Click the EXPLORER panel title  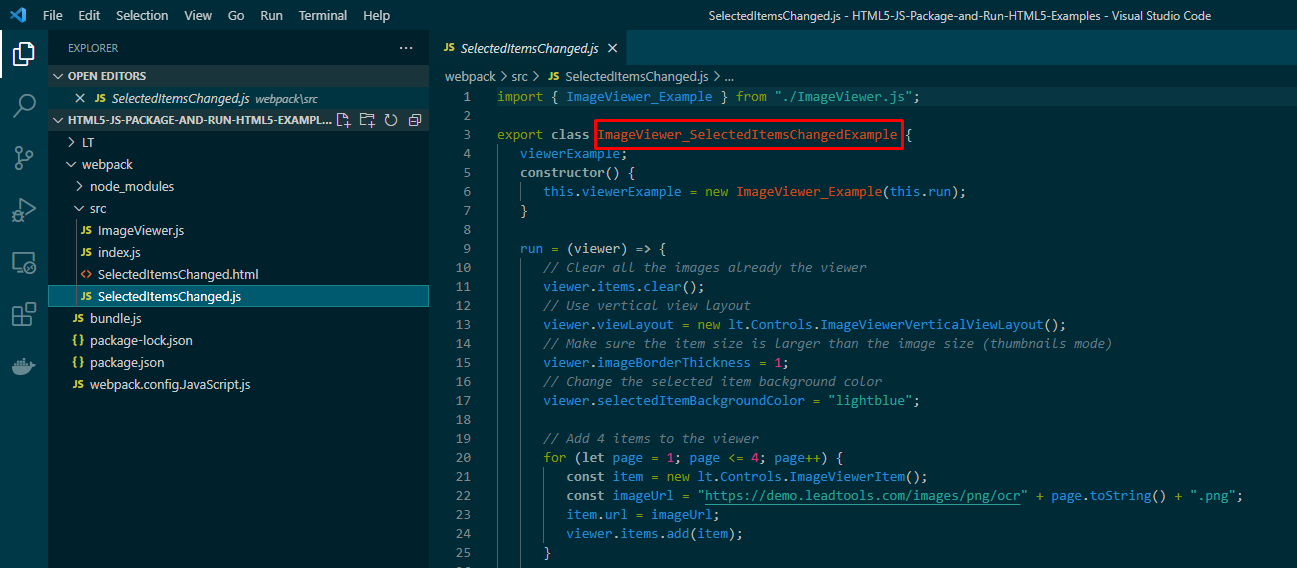click(x=93, y=48)
